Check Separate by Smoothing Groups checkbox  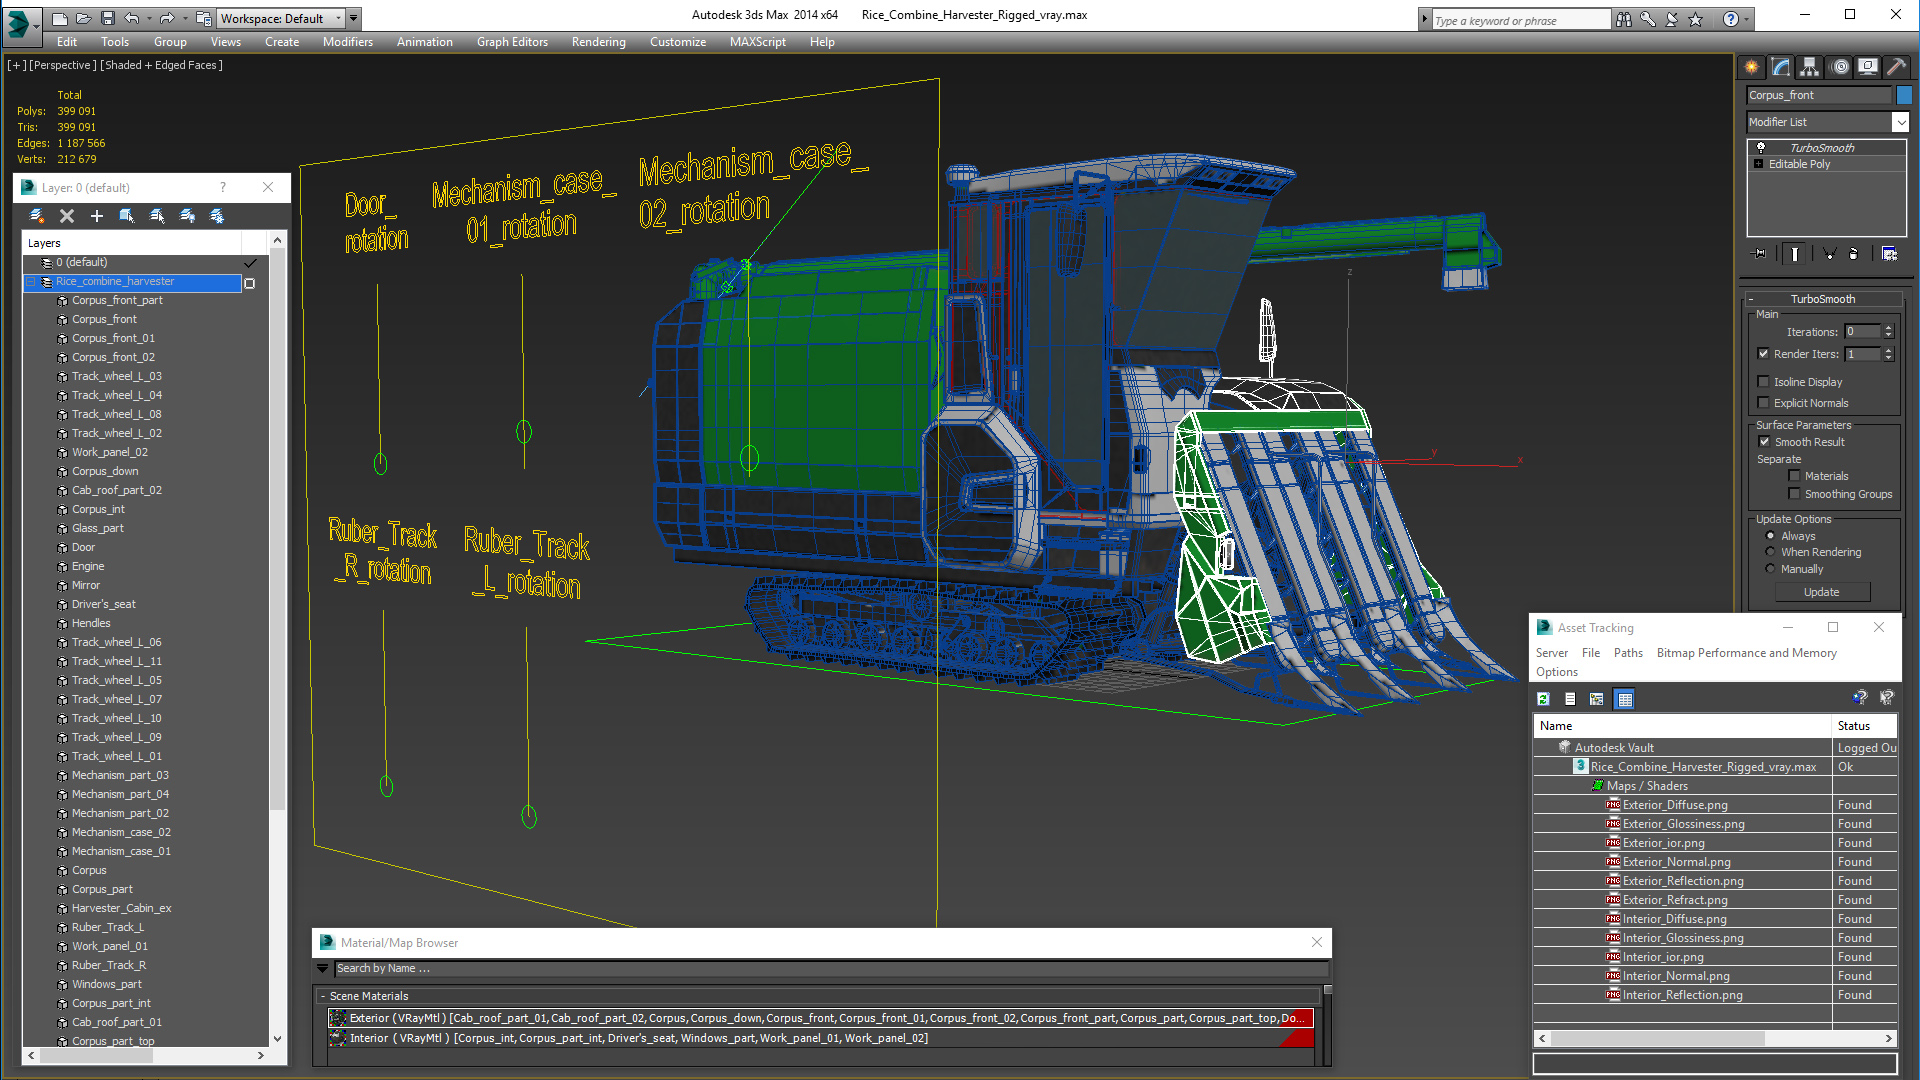(1794, 493)
